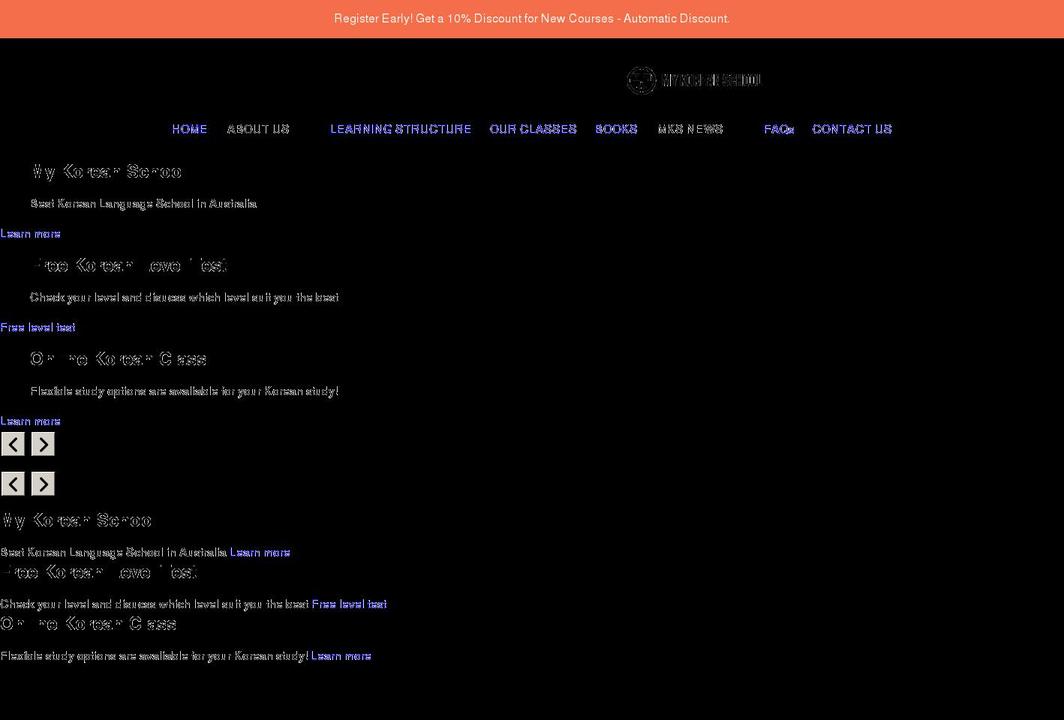Click Learn more under Online Korean Class
Image resolution: width=1064 pixels, height=720 pixels.
point(30,420)
